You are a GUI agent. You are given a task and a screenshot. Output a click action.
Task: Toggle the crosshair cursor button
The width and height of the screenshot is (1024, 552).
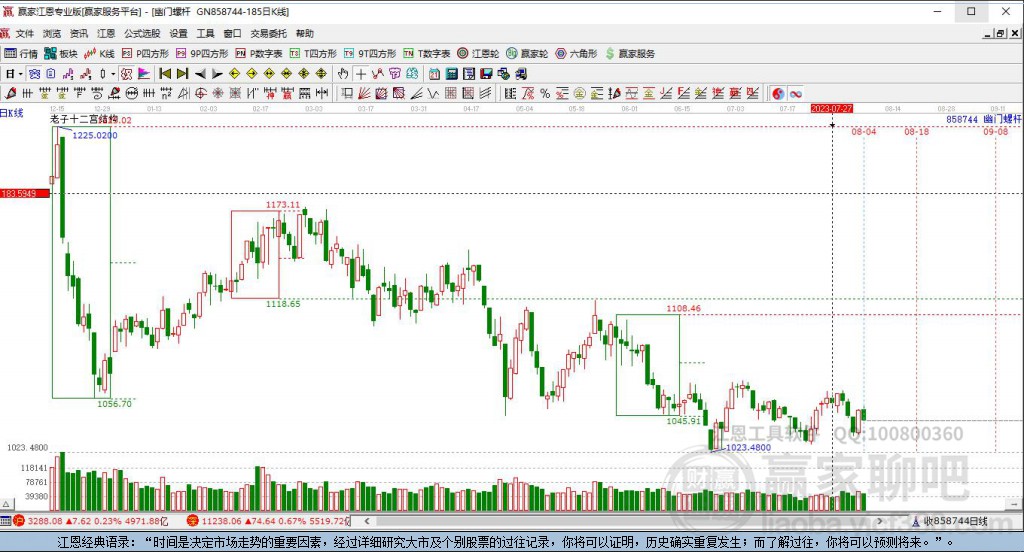coord(360,74)
